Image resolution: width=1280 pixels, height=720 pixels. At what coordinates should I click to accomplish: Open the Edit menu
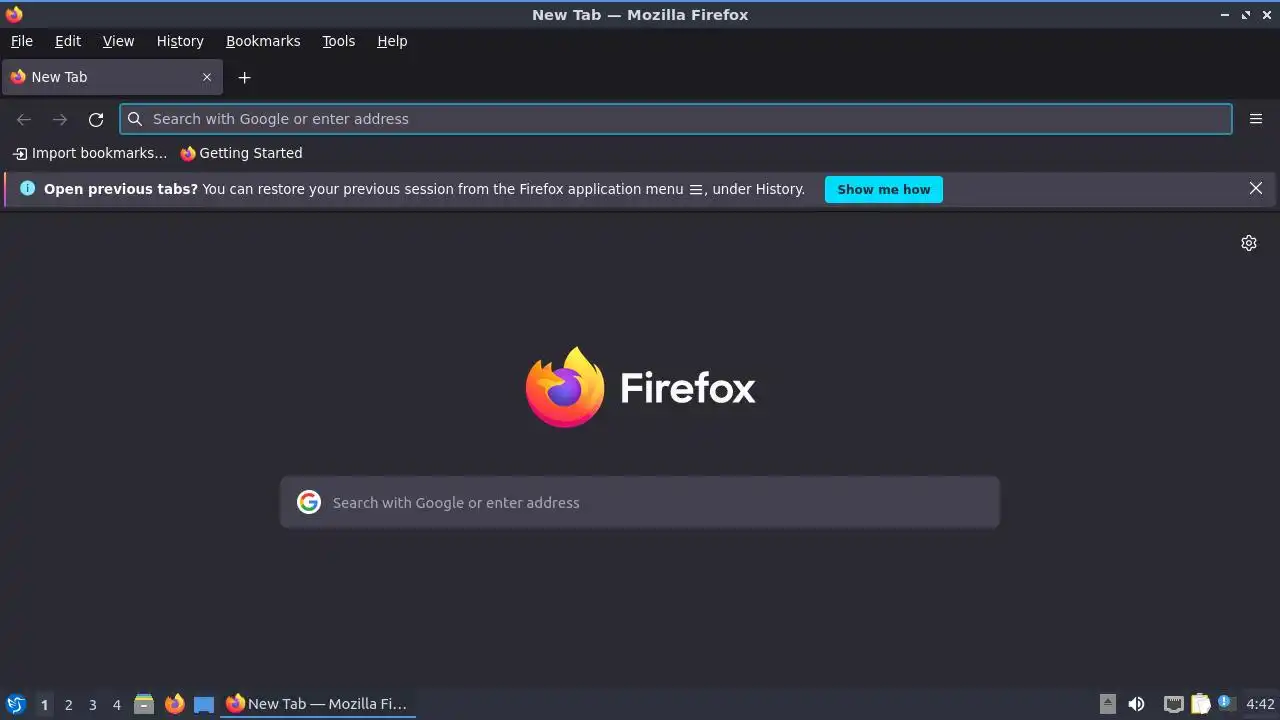coord(68,41)
